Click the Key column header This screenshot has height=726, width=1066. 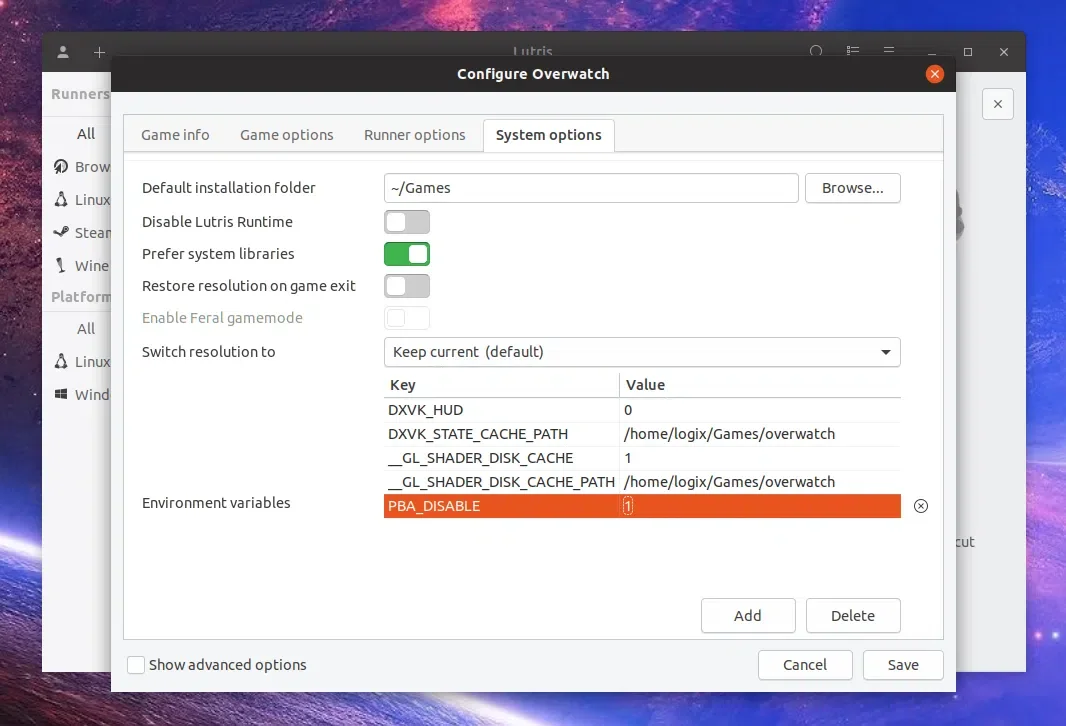502,385
